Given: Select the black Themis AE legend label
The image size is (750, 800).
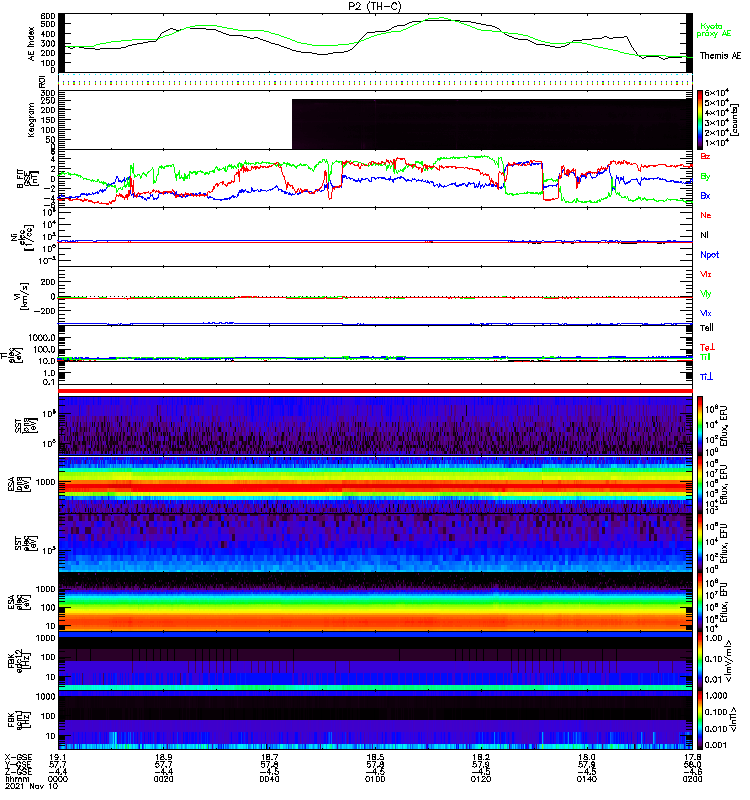Looking at the screenshot, I should coord(720,56).
